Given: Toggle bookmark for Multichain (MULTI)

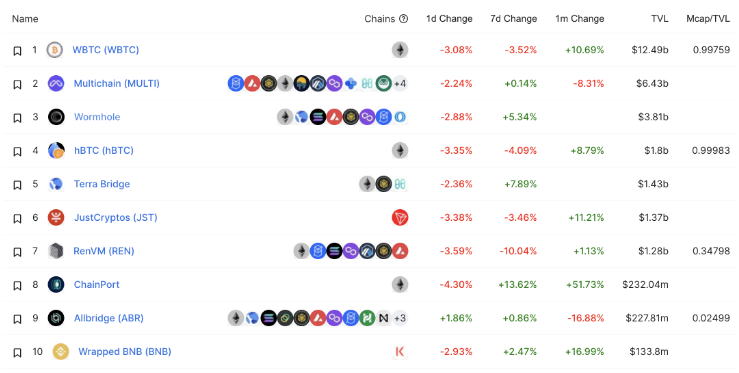Looking at the screenshot, I should click(17, 84).
